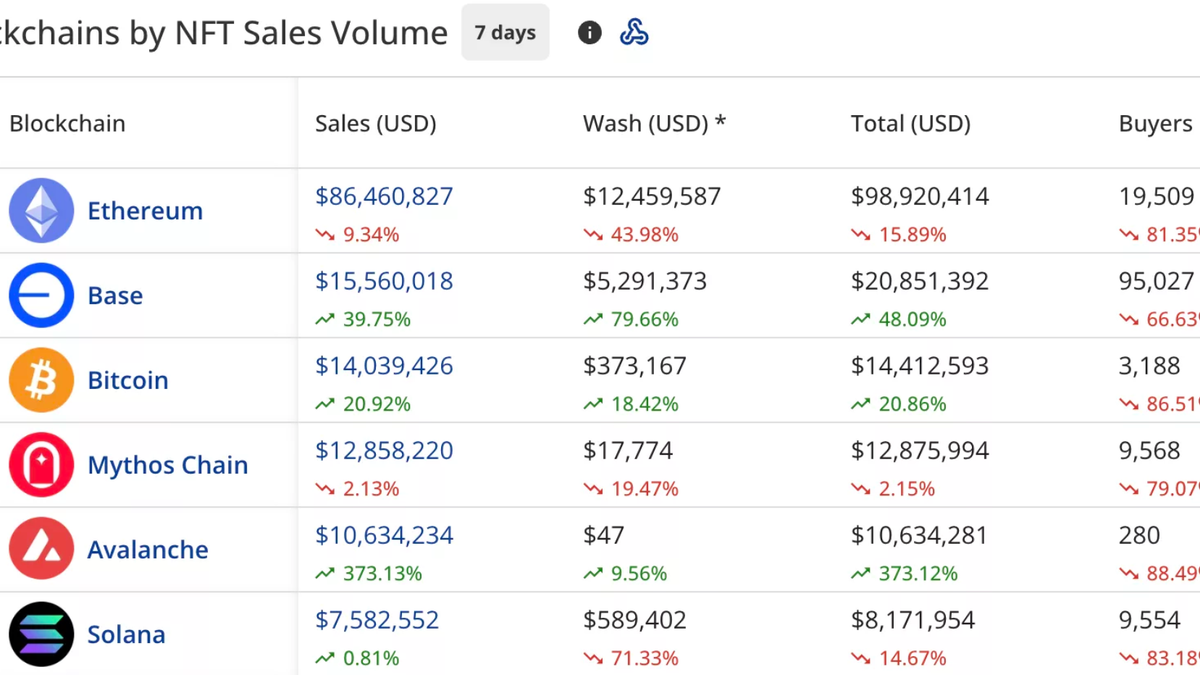Open the Base blockchain link
This screenshot has width=1200, height=675.
coord(115,296)
